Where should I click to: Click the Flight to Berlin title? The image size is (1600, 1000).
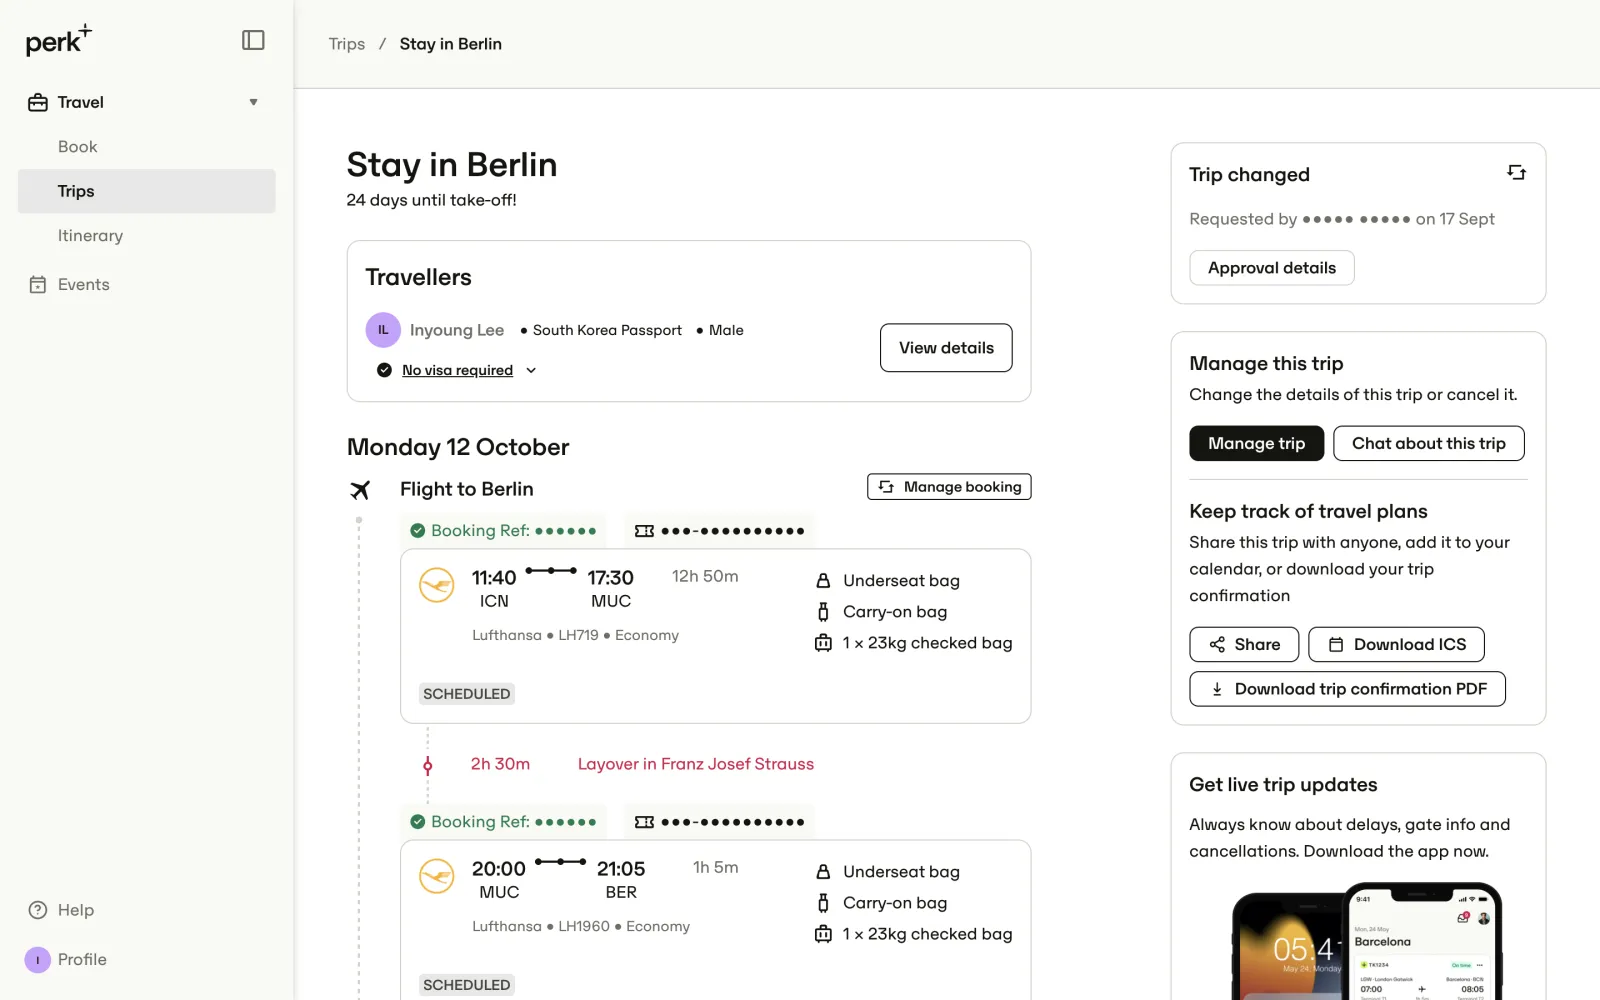[467, 489]
